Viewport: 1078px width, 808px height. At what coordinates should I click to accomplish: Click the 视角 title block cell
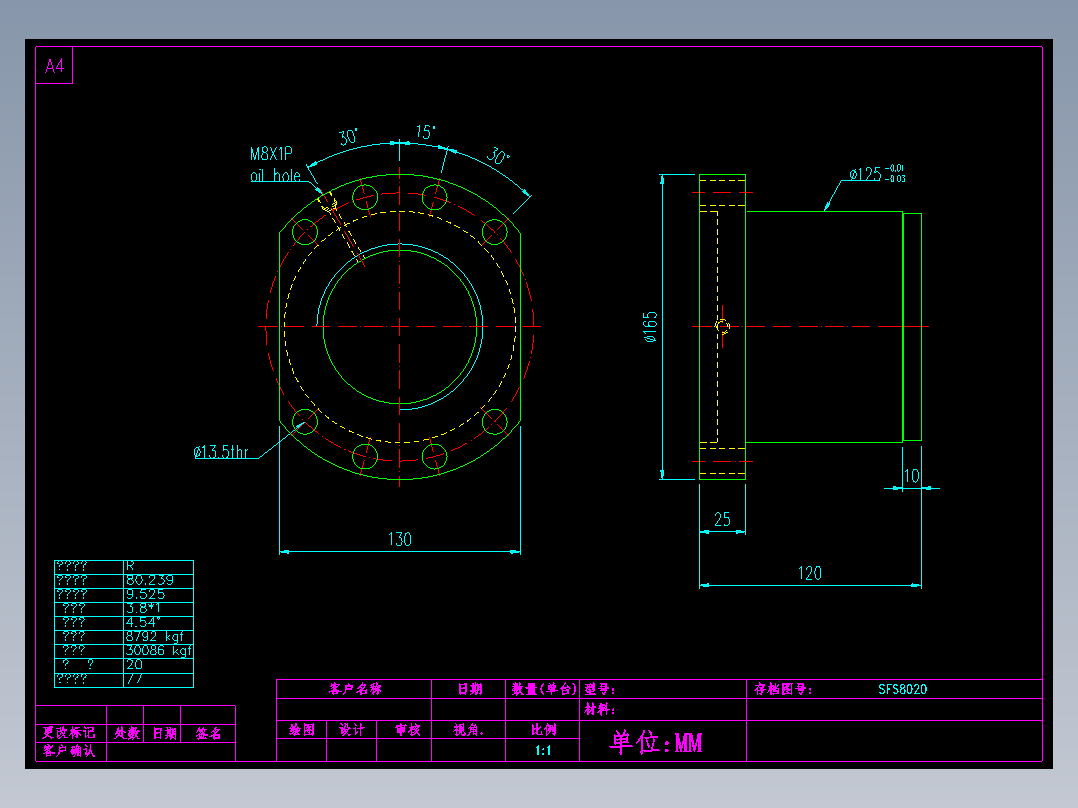[468, 730]
